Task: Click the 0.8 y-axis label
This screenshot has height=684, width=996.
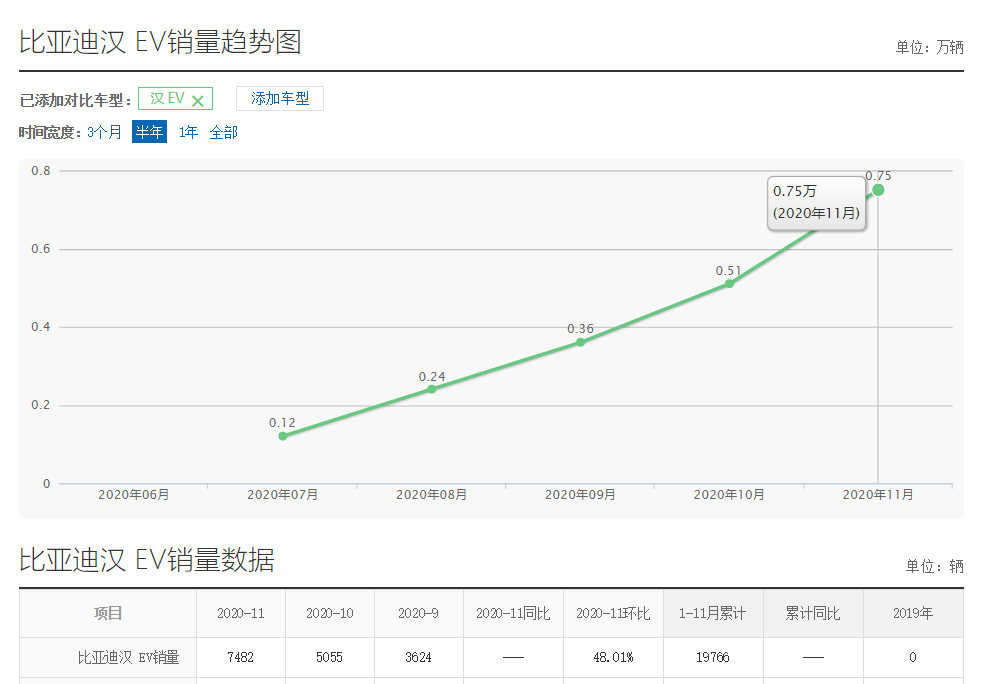Action: coord(41,171)
